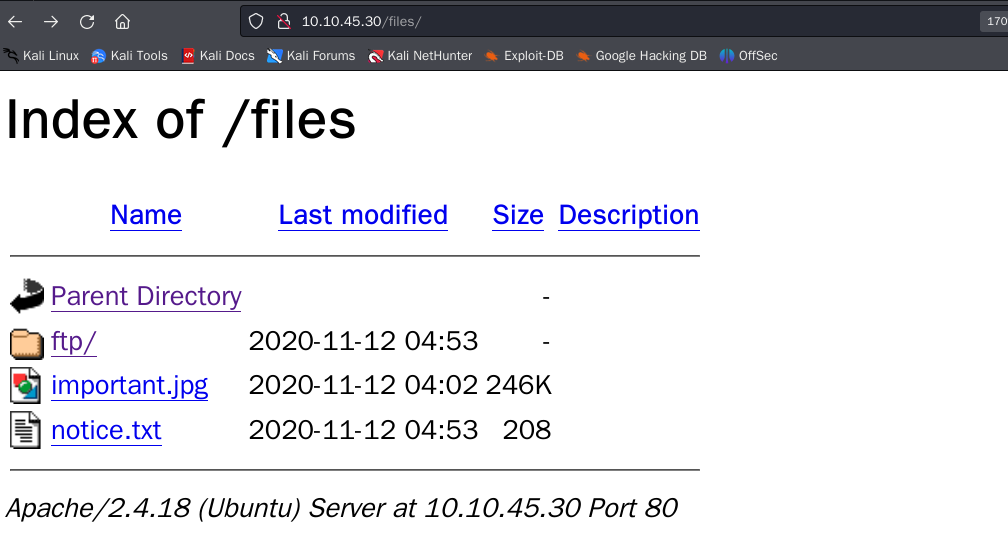Show the insecure connection padlock info
This screenshot has width=1008, height=559.
click(x=284, y=21)
